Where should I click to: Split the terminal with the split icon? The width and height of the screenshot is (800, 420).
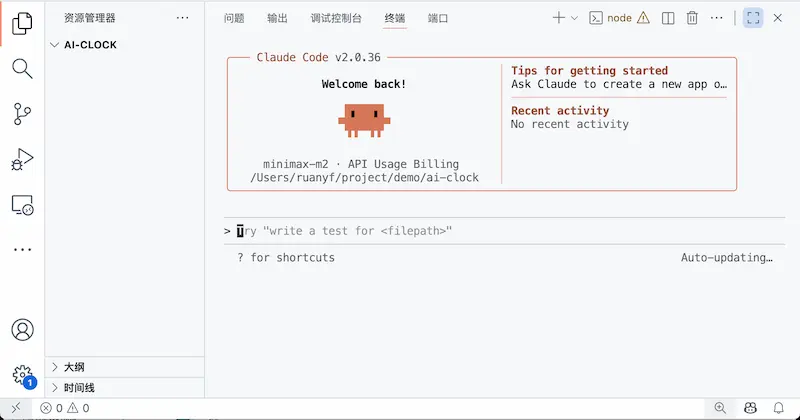[x=668, y=18]
